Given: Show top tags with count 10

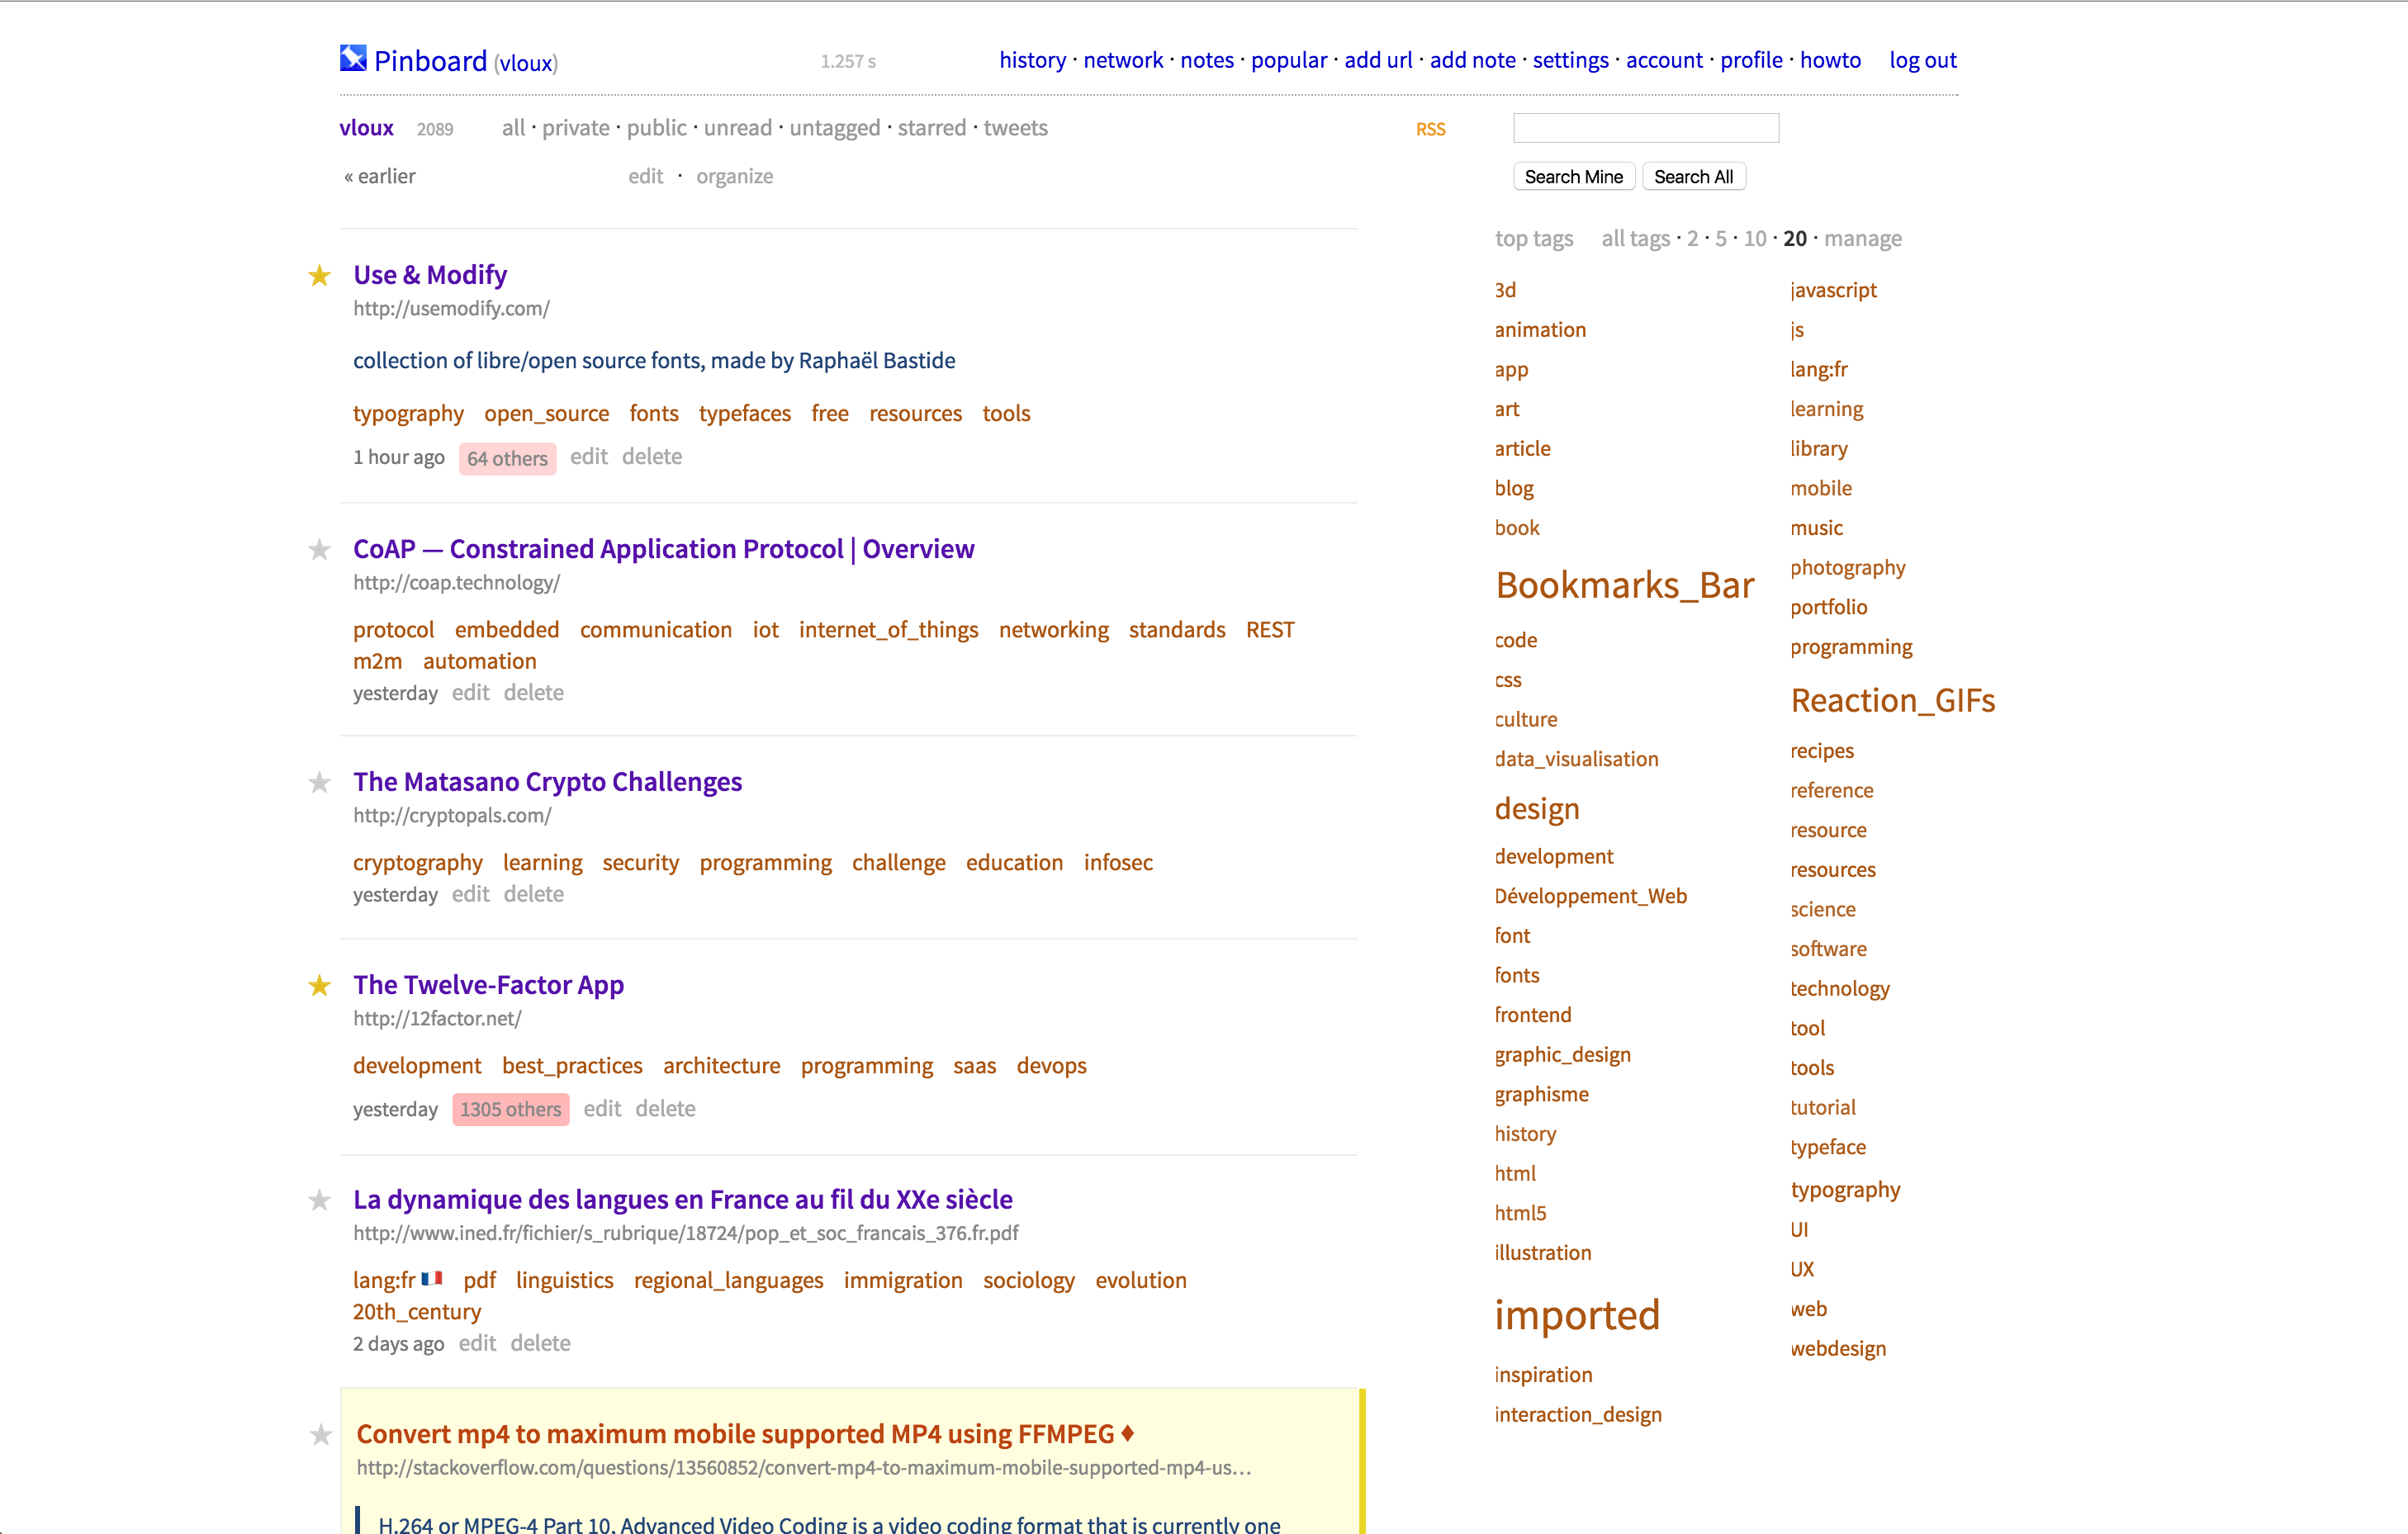Looking at the screenshot, I should point(1754,238).
